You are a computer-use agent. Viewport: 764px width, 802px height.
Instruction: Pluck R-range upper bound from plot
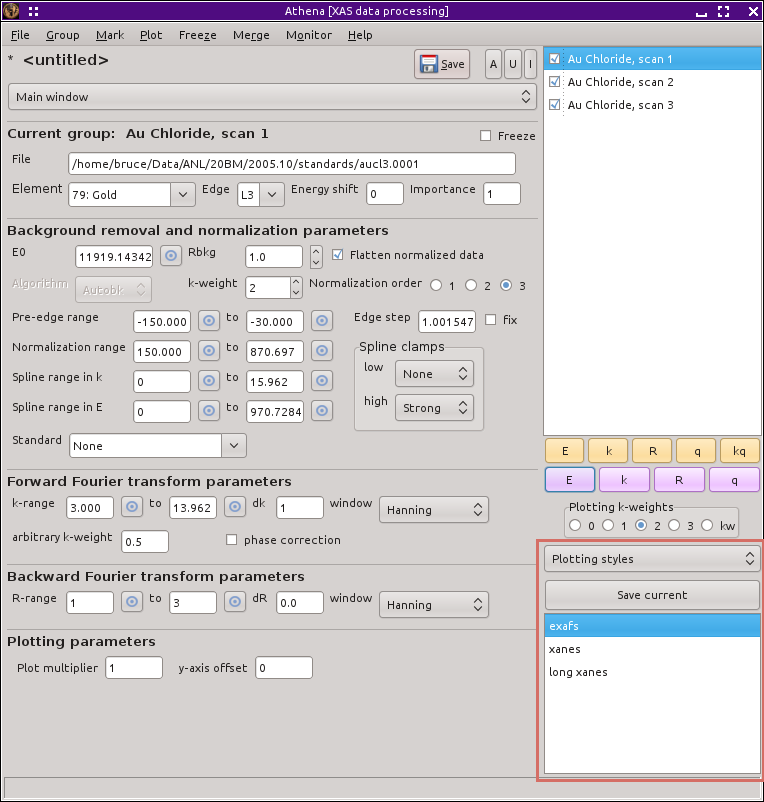pyautogui.click(x=235, y=602)
